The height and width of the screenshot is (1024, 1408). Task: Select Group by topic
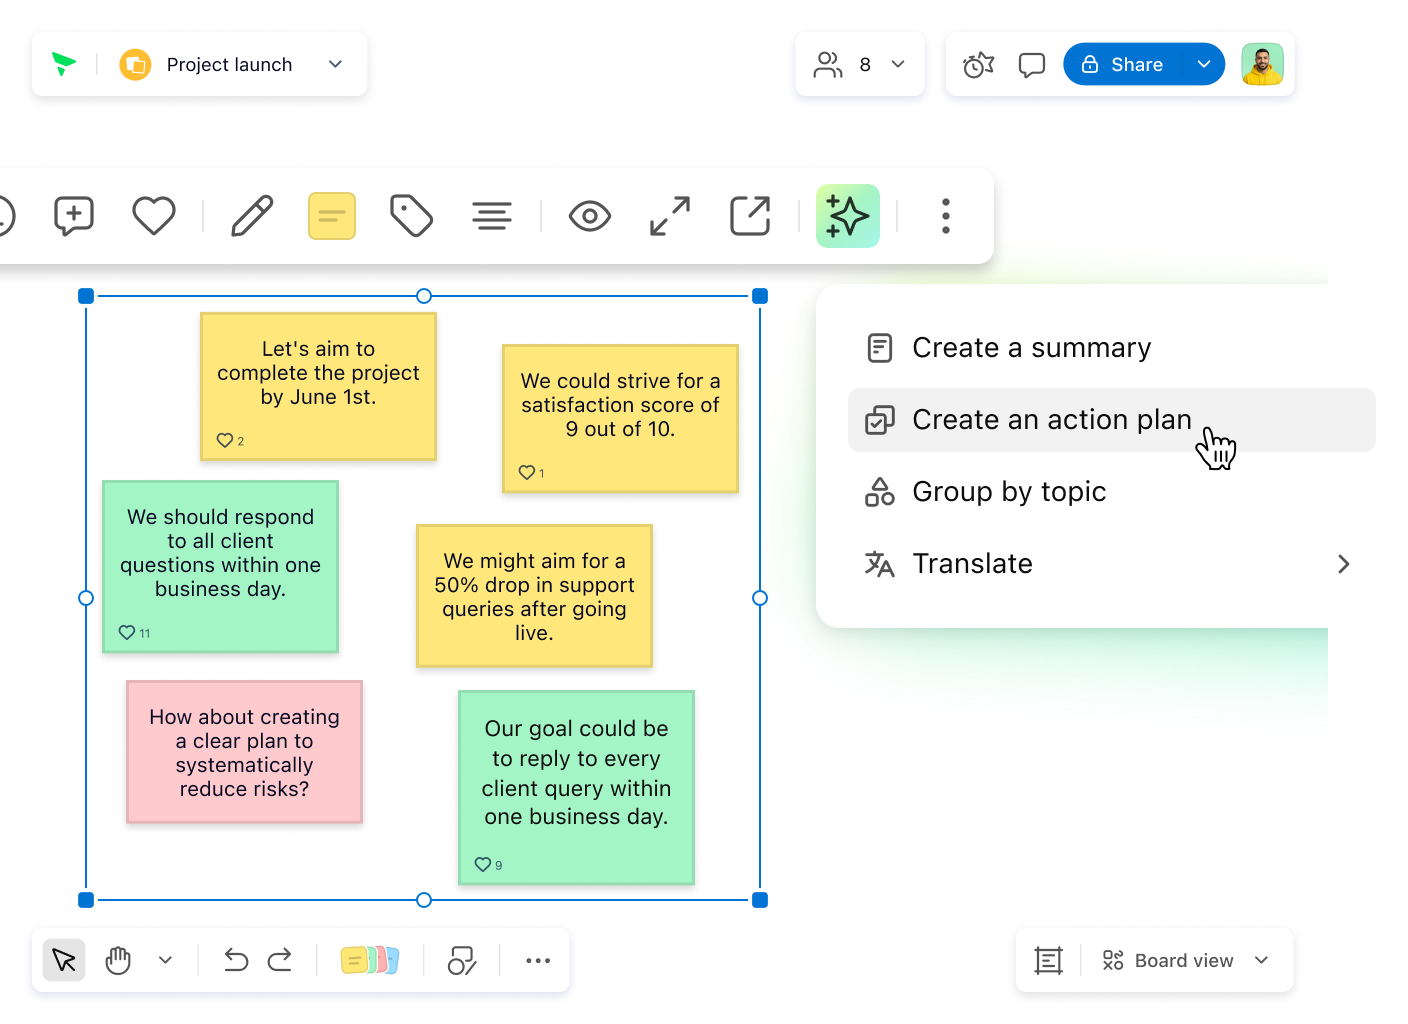pyautogui.click(x=1112, y=492)
